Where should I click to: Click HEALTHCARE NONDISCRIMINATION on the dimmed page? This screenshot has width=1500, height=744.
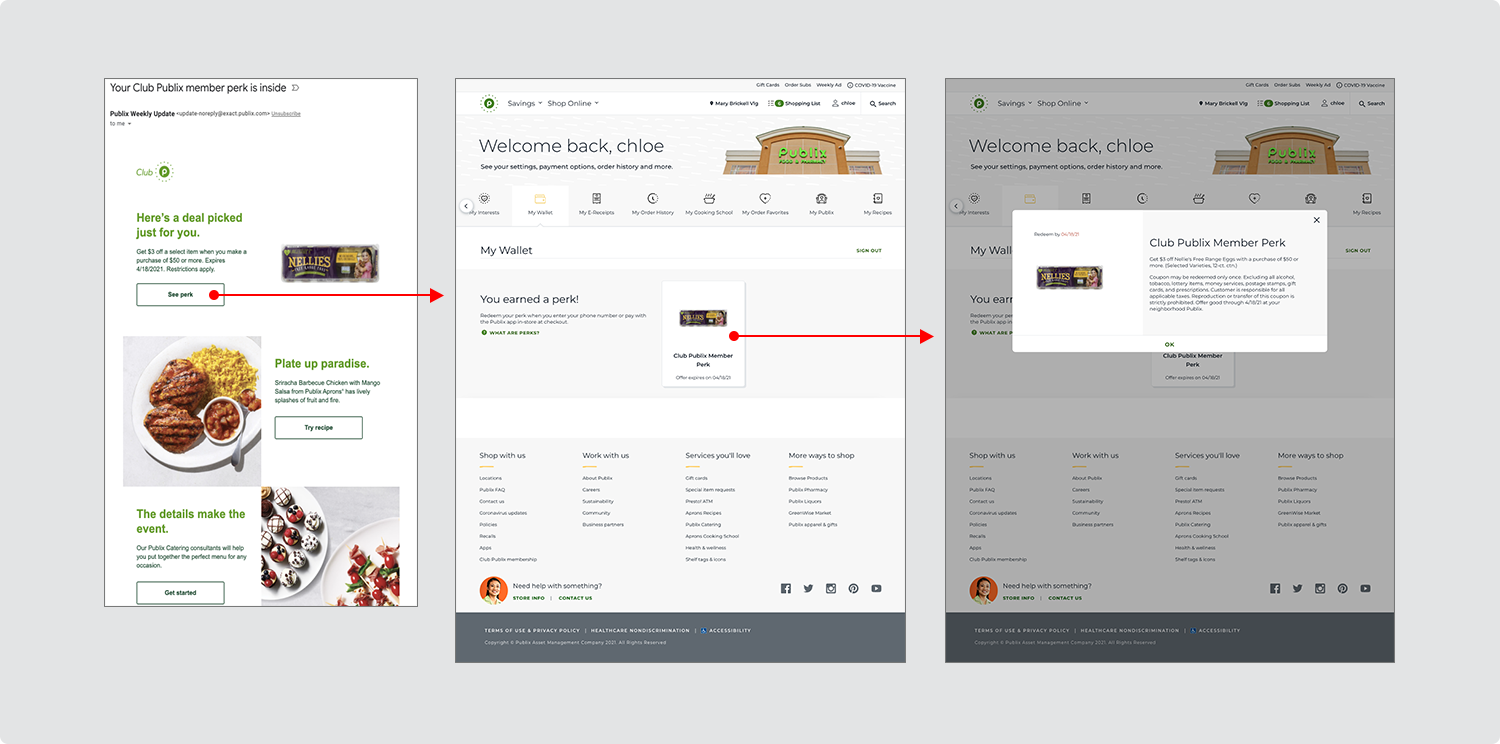click(x=1130, y=630)
